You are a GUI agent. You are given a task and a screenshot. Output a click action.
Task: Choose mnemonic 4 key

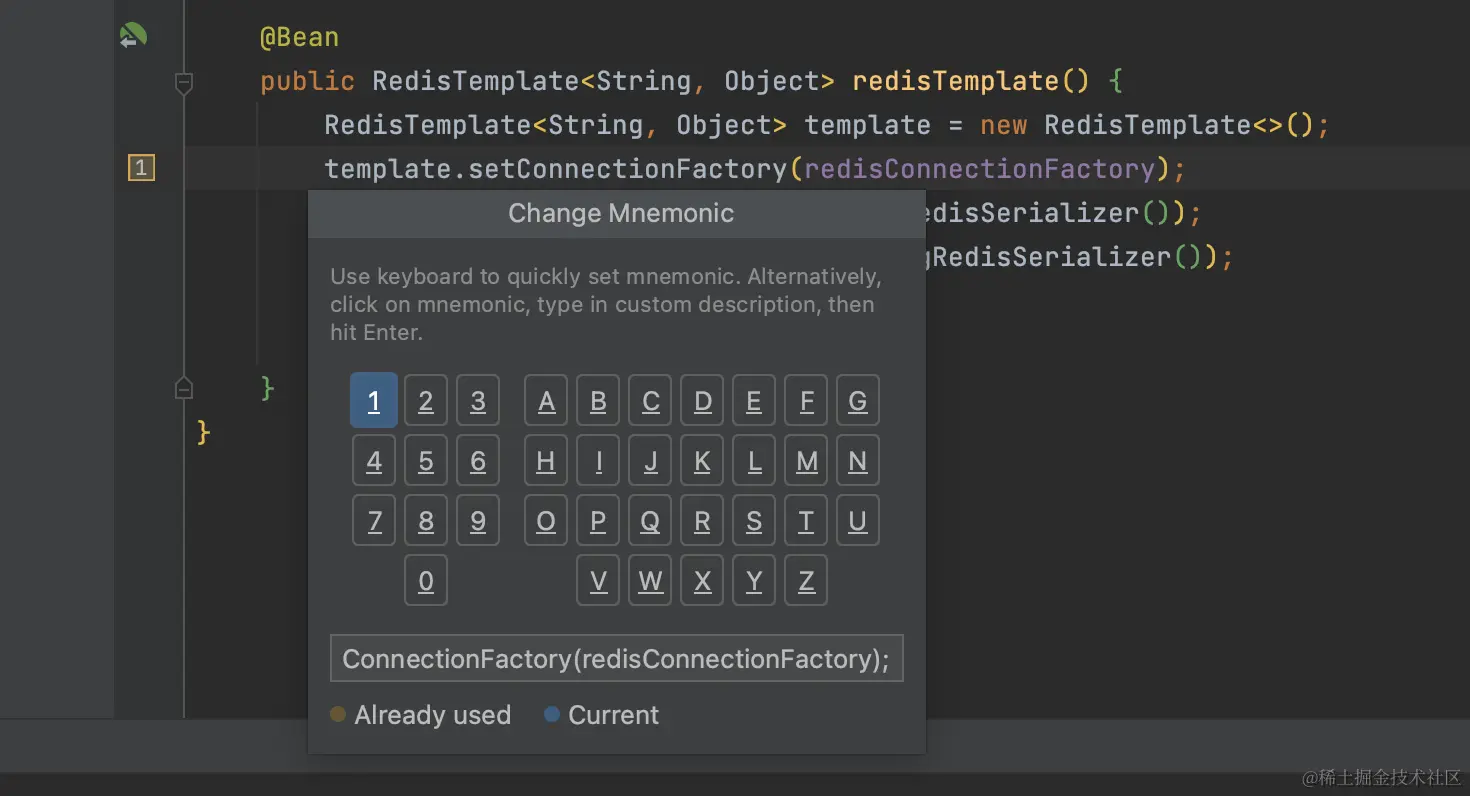[374, 460]
